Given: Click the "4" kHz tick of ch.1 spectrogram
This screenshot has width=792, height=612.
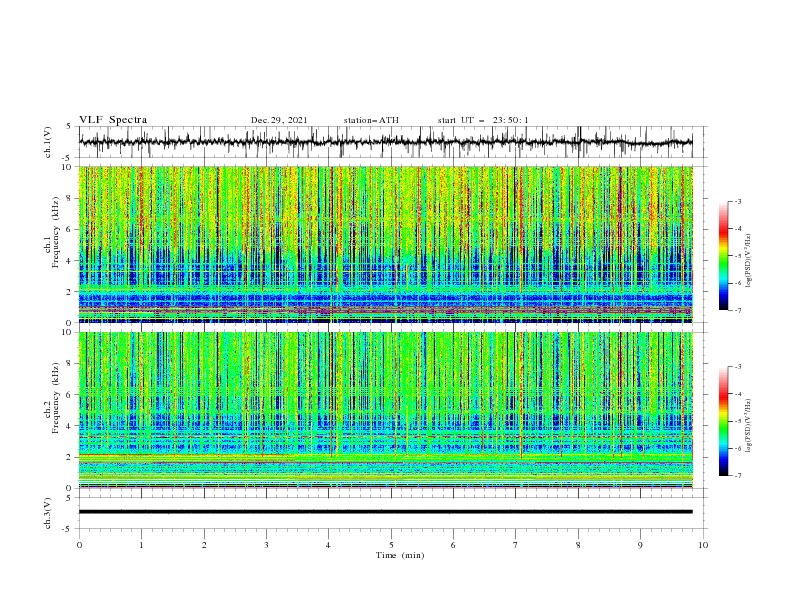Looking at the screenshot, I should 71,261.
